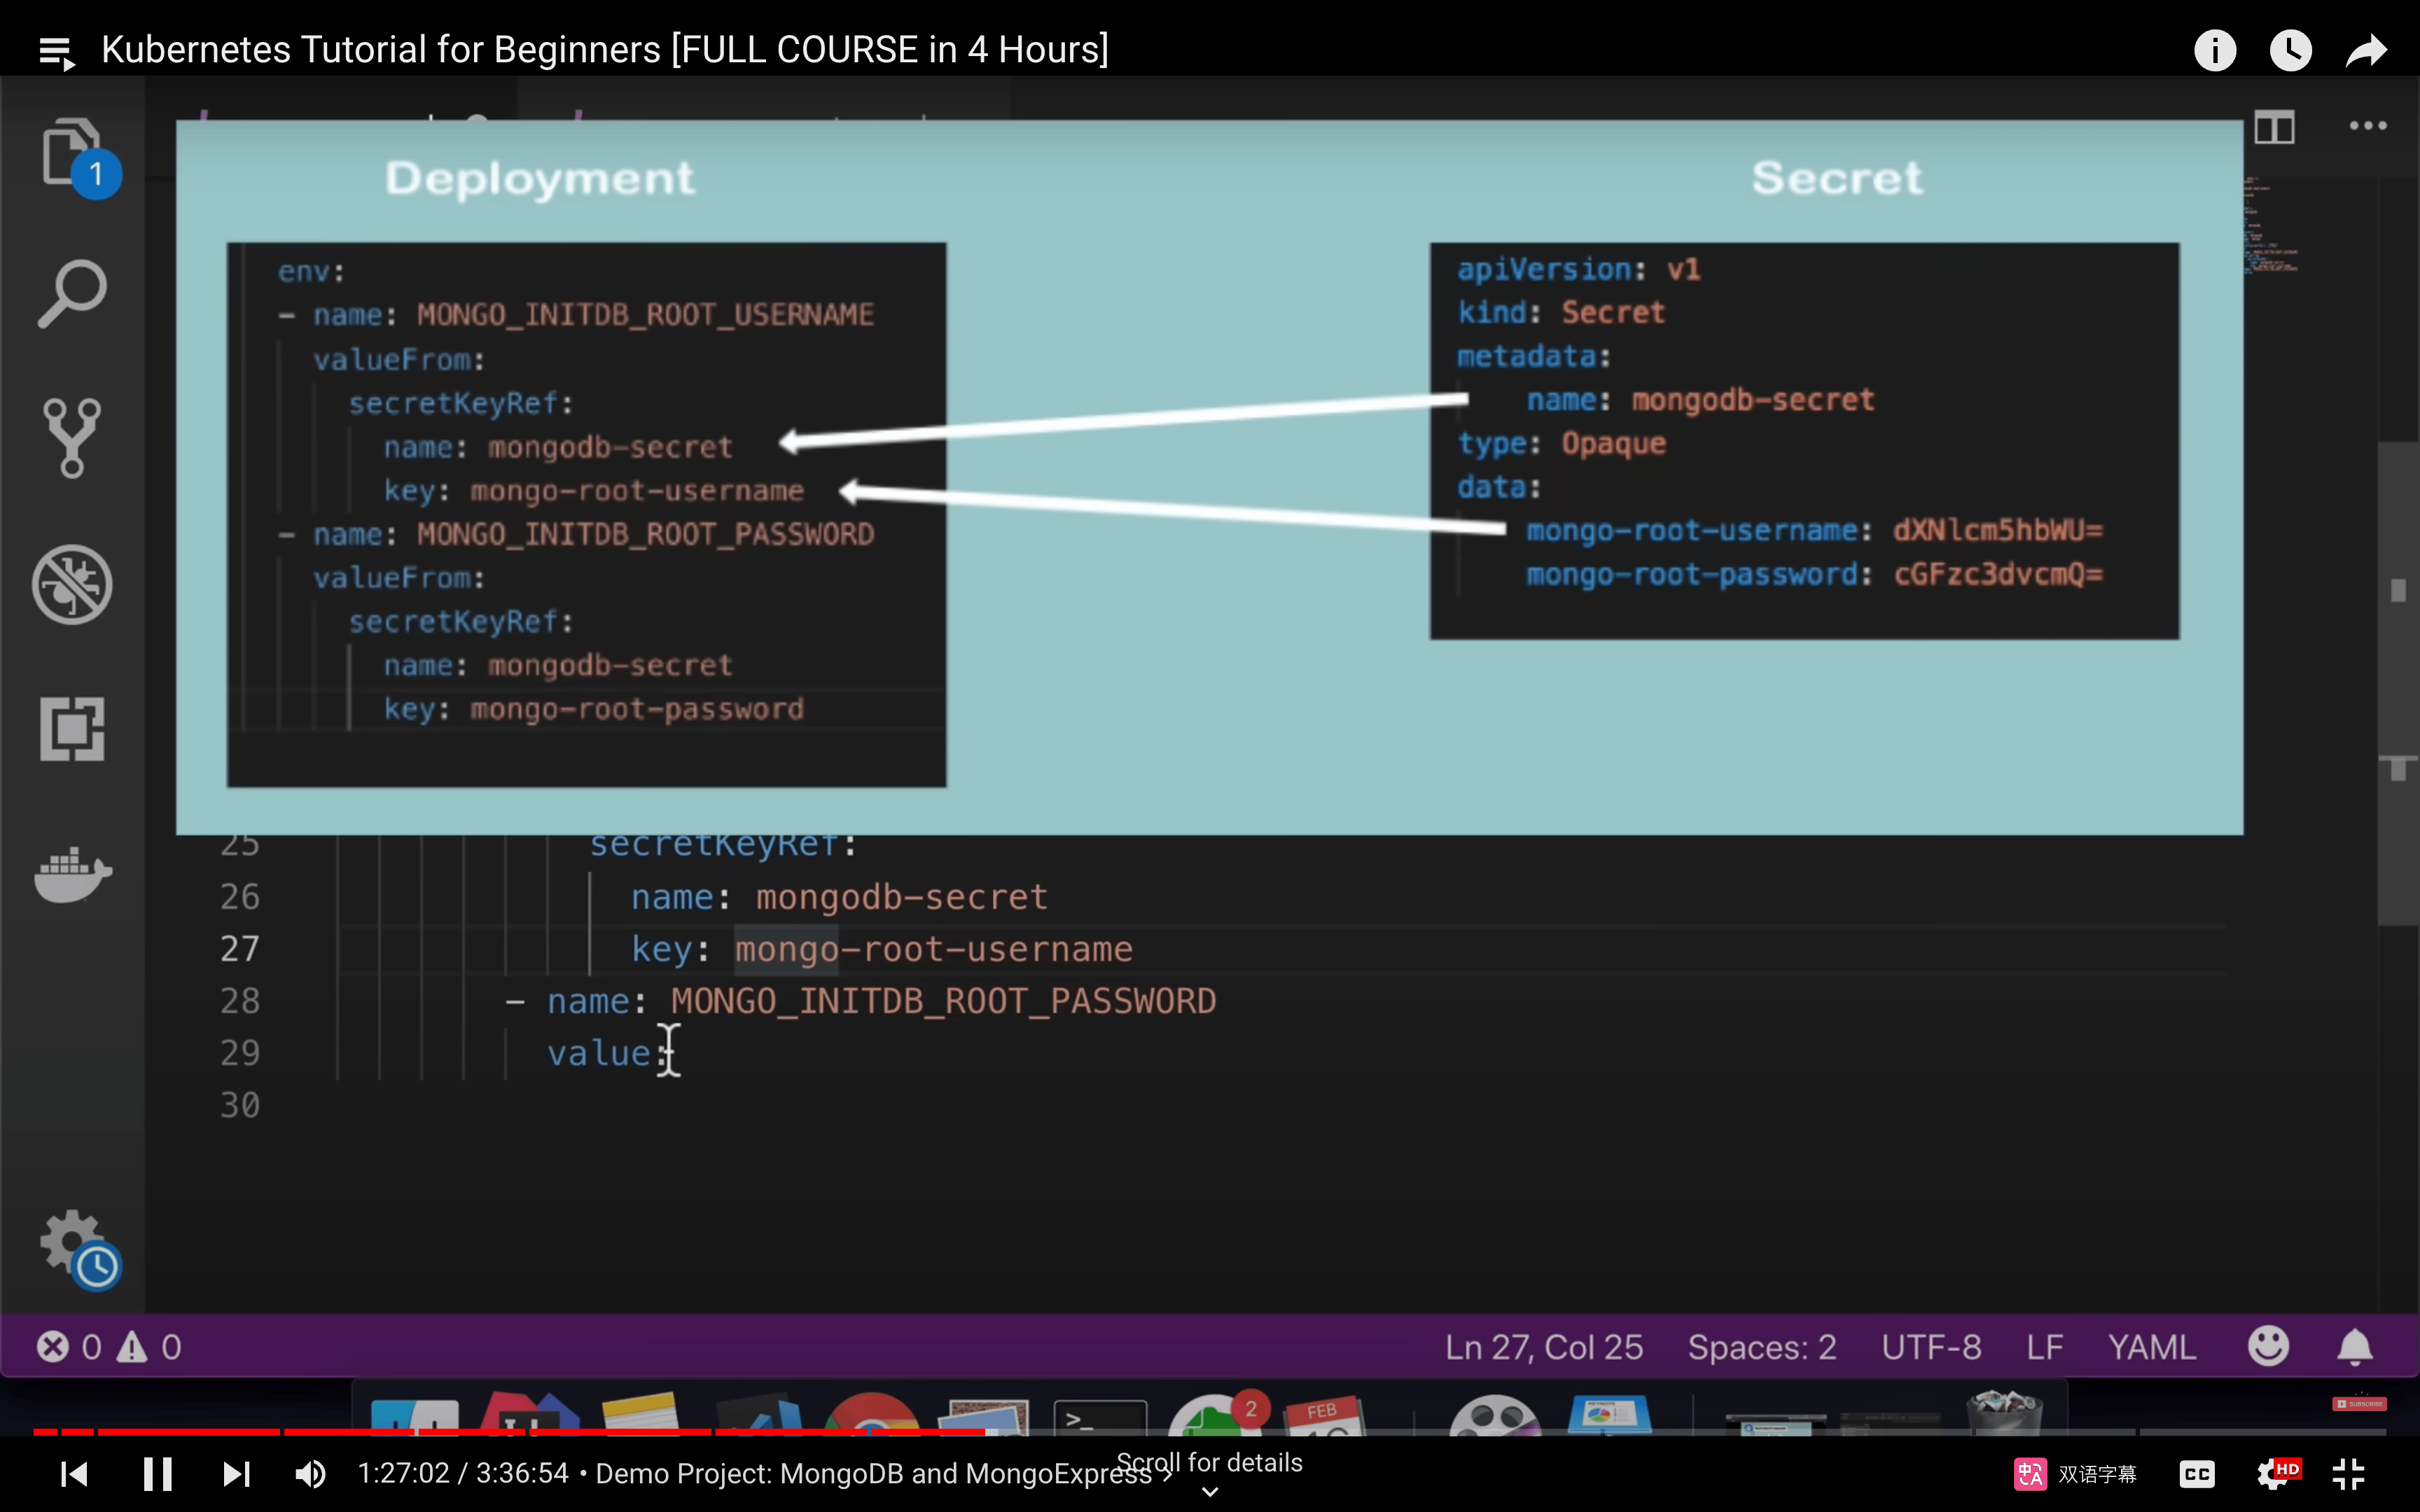Split the editor with the split icon

pyautogui.click(x=2274, y=127)
